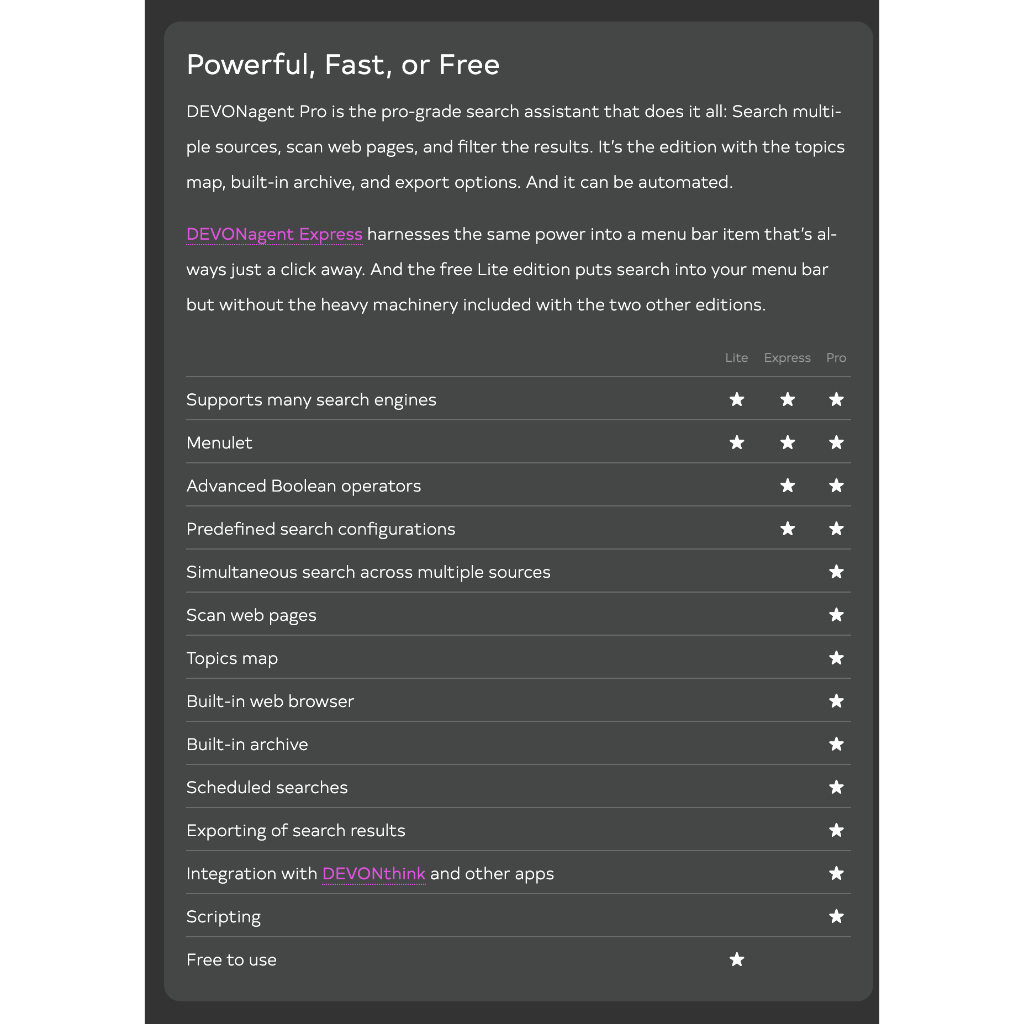This screenshot has width=1024, height=1024.
Task: Click star for Exporting of search results
Action: click(x=837, y=830)
